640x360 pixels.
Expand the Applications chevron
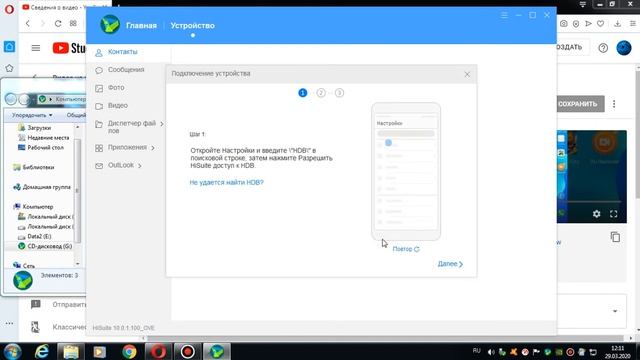coord(153,148)
